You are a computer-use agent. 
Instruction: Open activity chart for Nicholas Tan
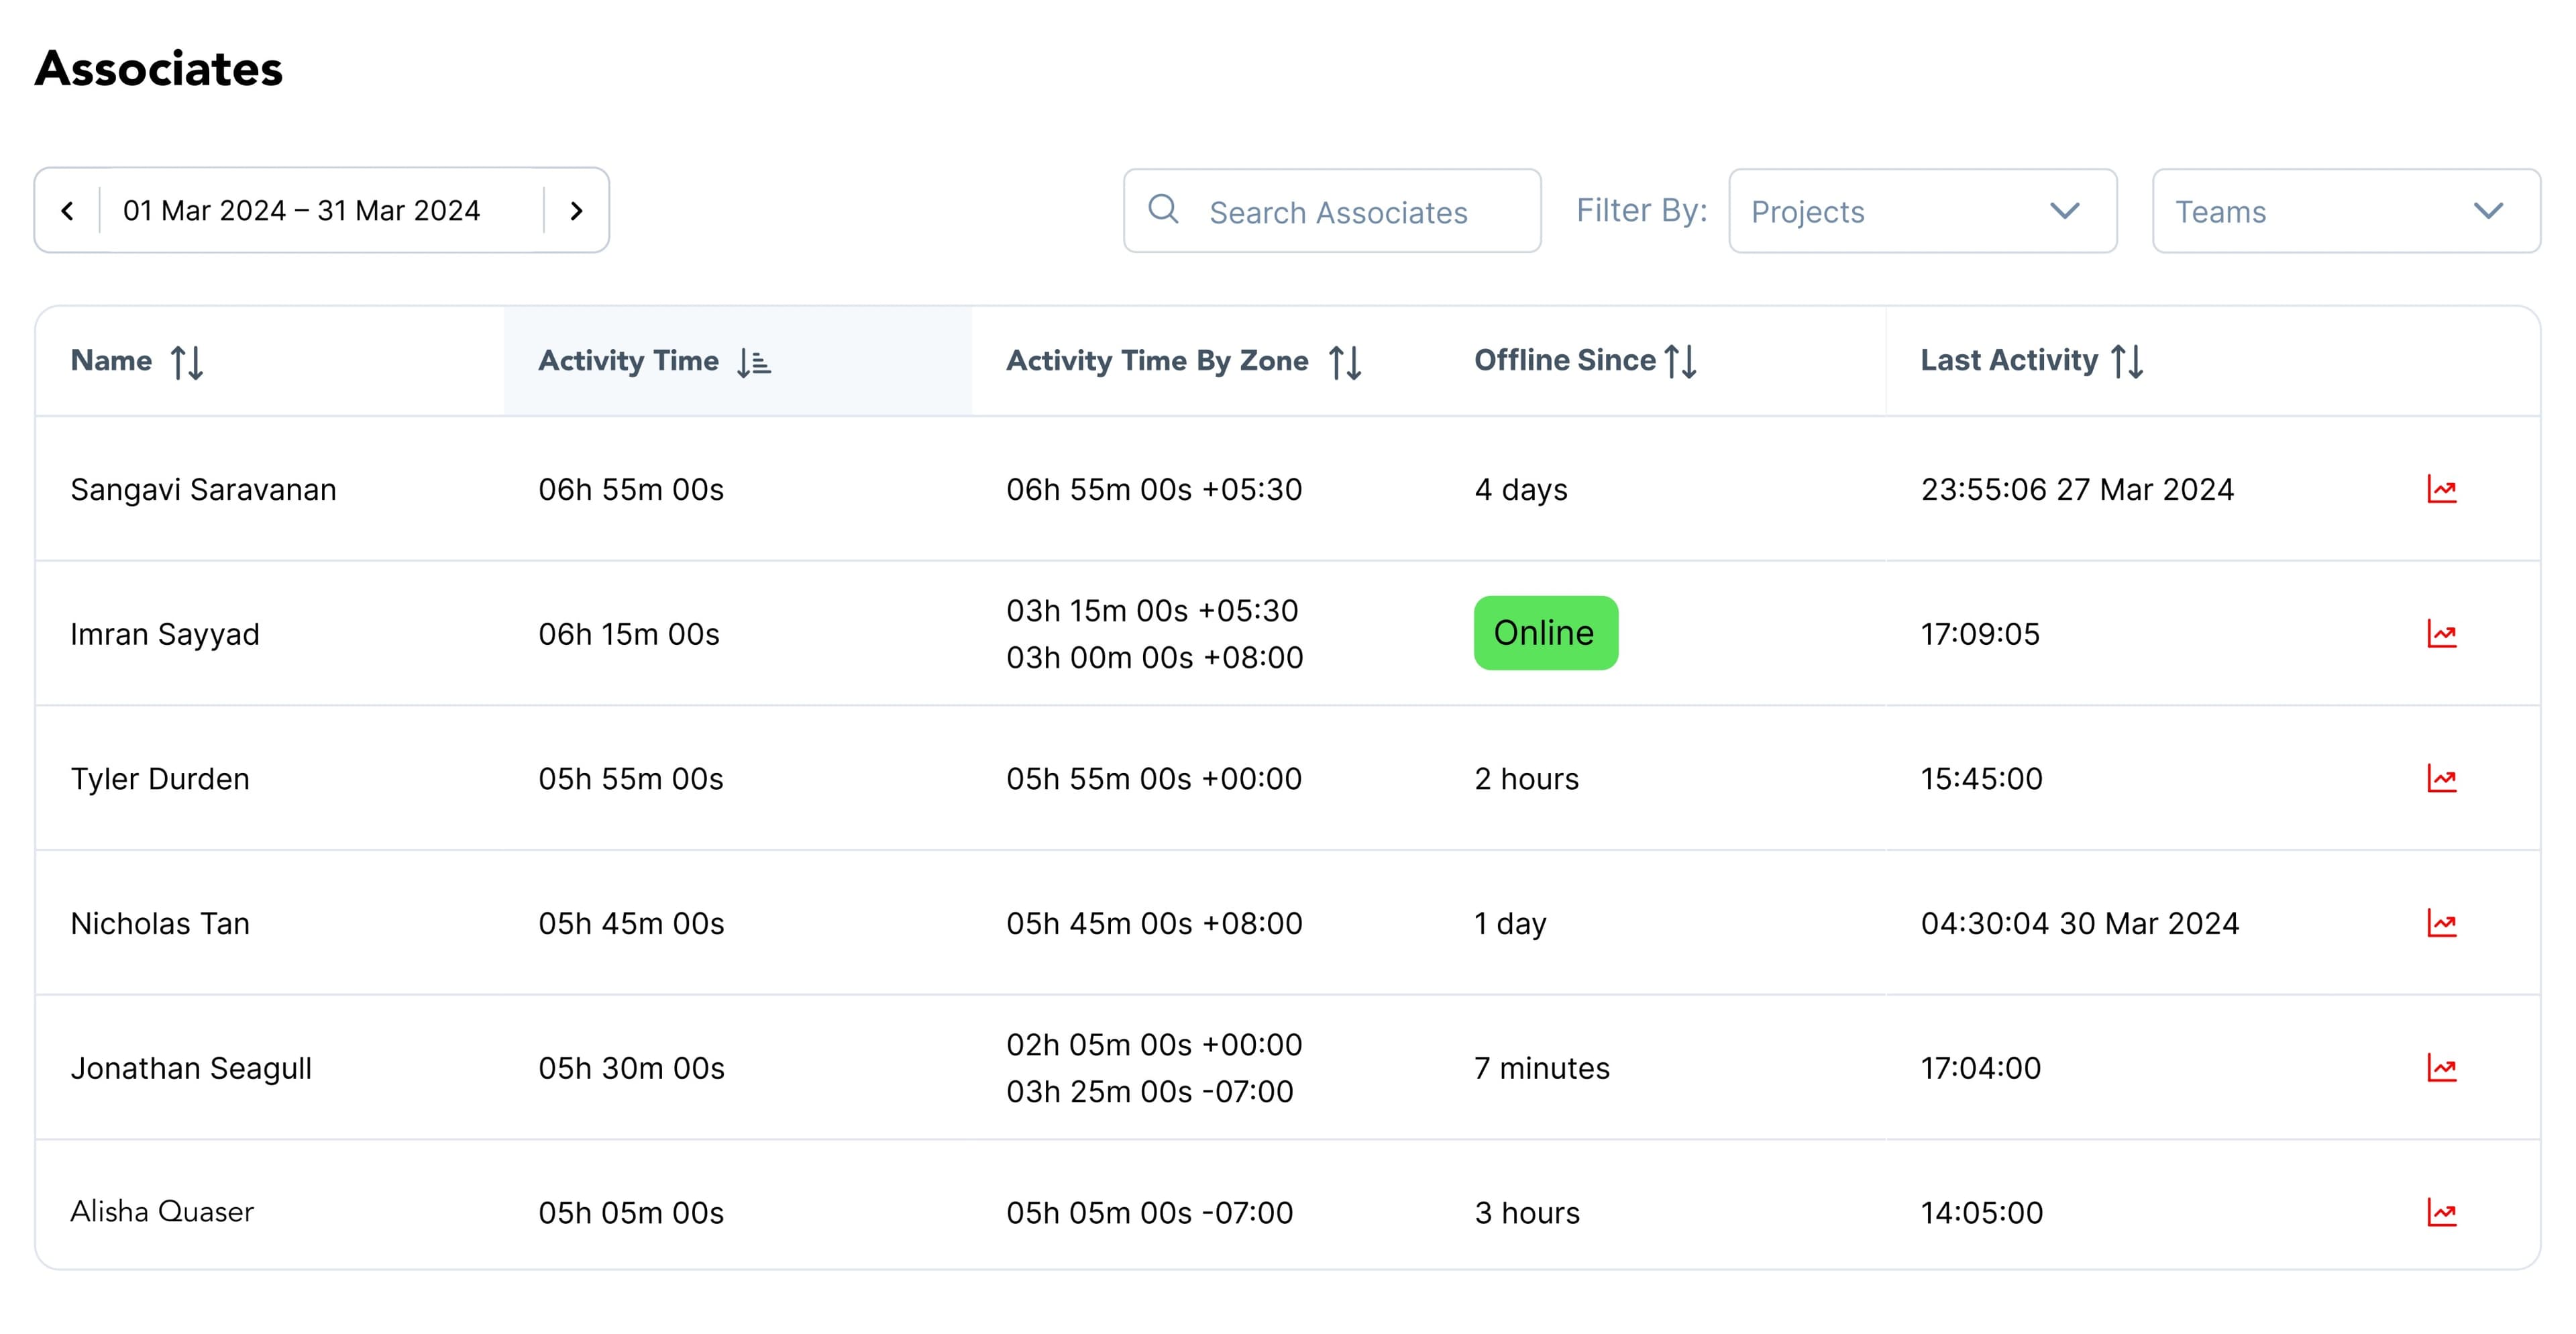pyautogui.click(x=2441, y=923)
